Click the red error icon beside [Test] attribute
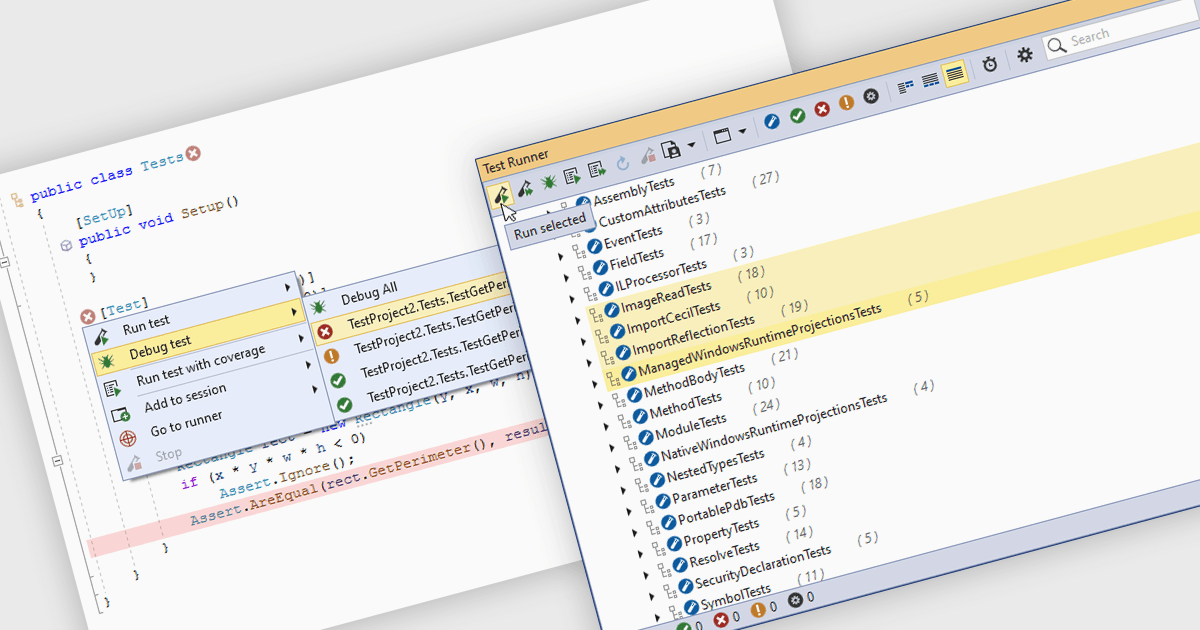The height and width of the screenshot is (630, 1200). coord(88,317)
